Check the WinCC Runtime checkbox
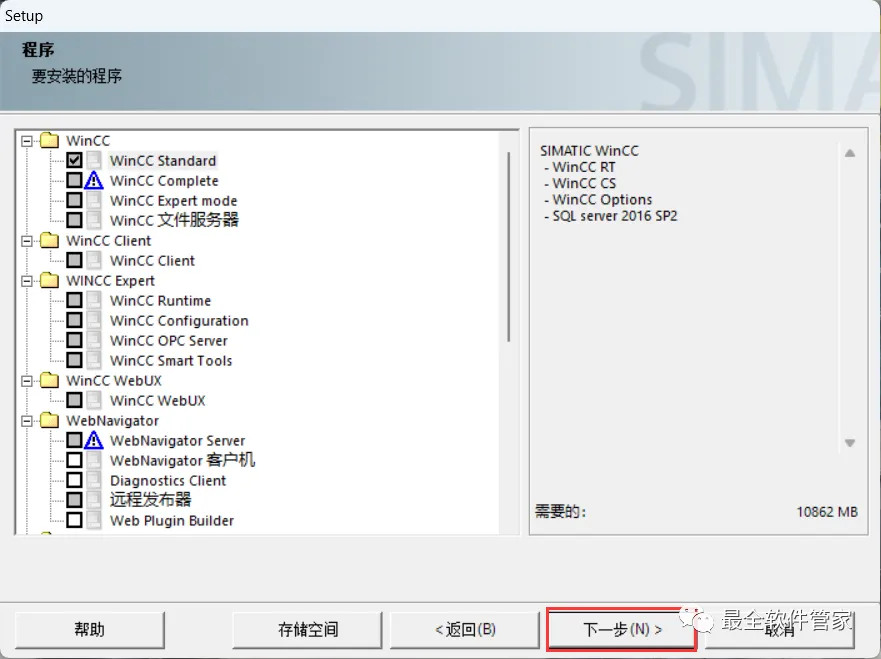The width and height of the screenshot is (881, 659). click(74, 300)
